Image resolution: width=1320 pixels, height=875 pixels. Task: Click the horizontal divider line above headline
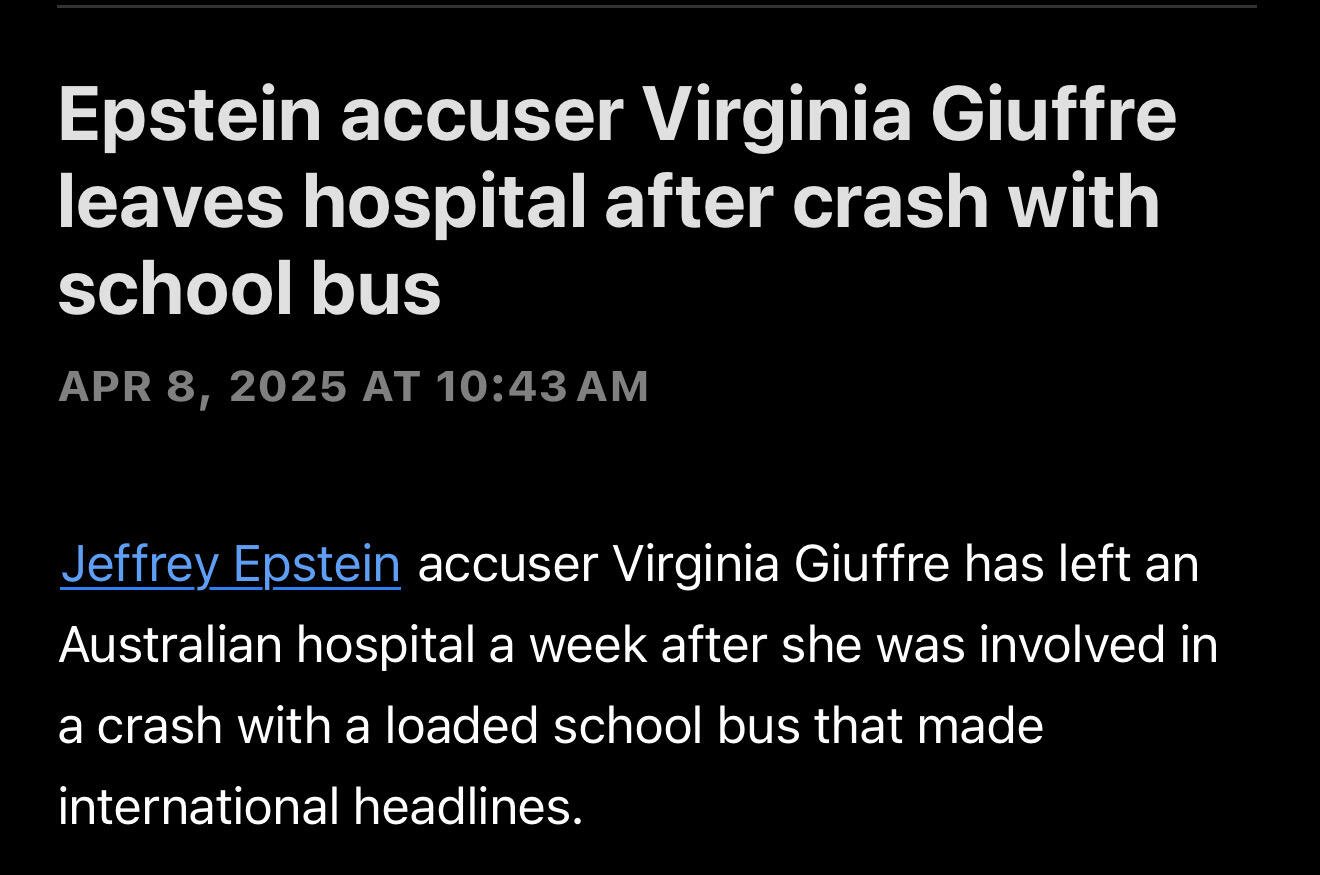pyautogui.click(x=656, y=6)
